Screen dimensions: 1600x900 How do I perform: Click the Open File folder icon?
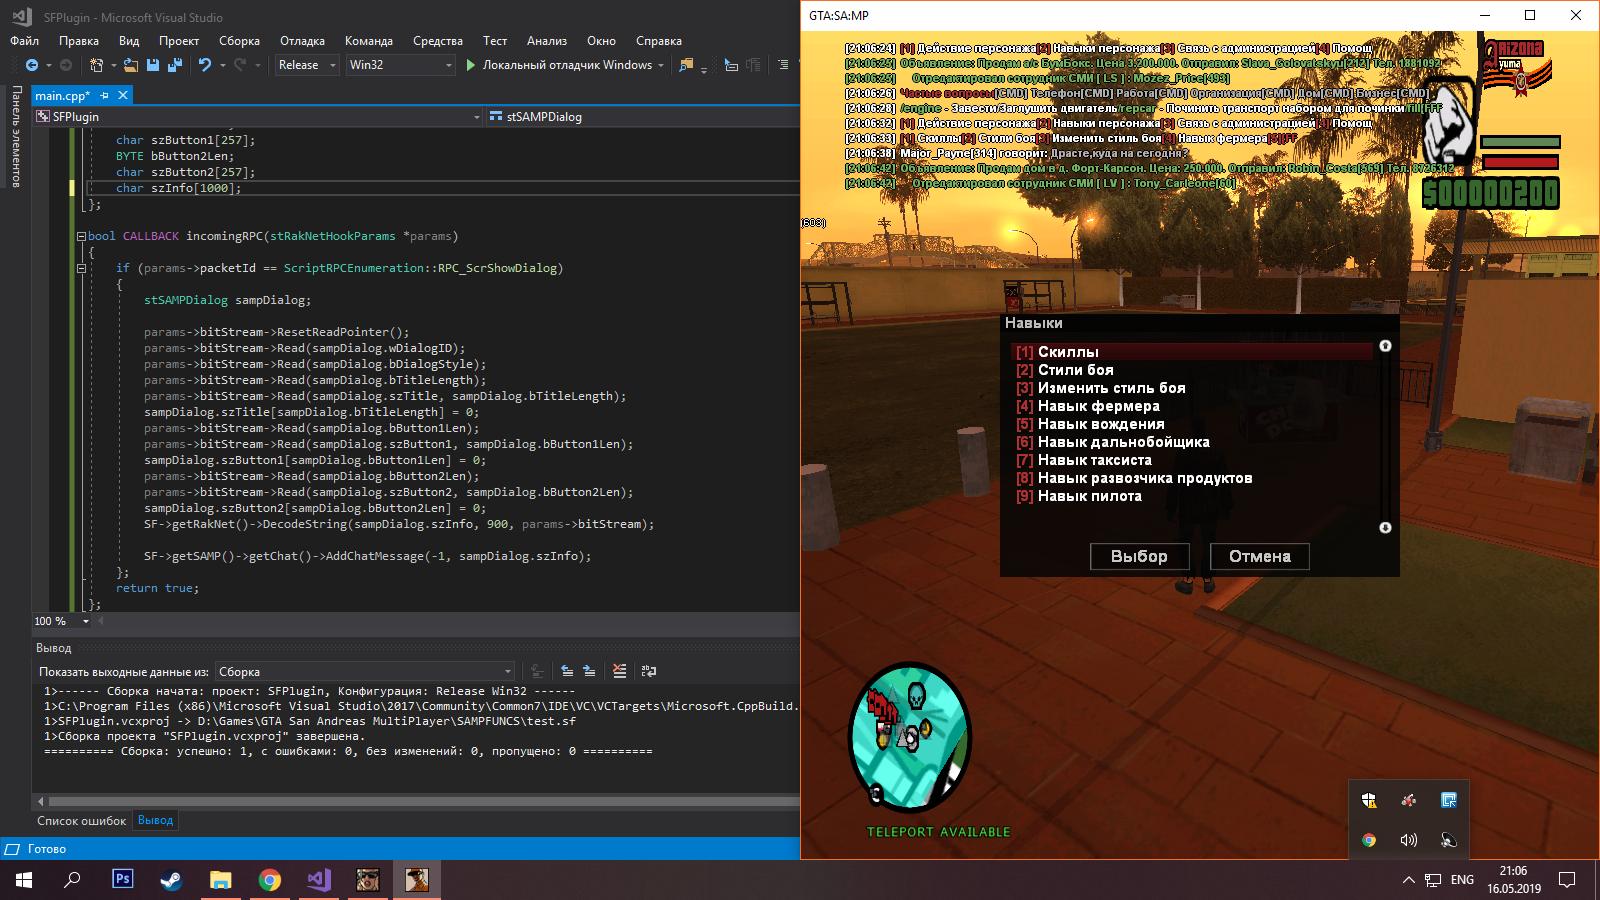click(131, 65)
